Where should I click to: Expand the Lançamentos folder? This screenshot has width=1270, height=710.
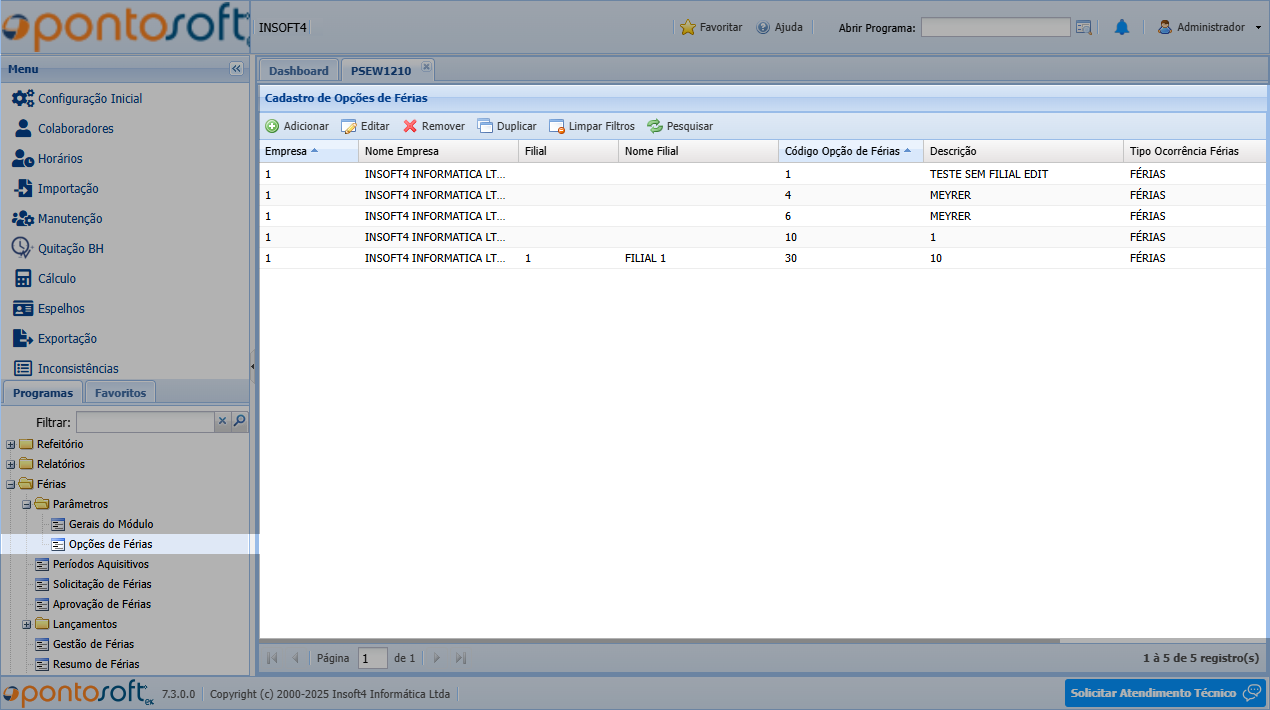click(x=27, y=624)
